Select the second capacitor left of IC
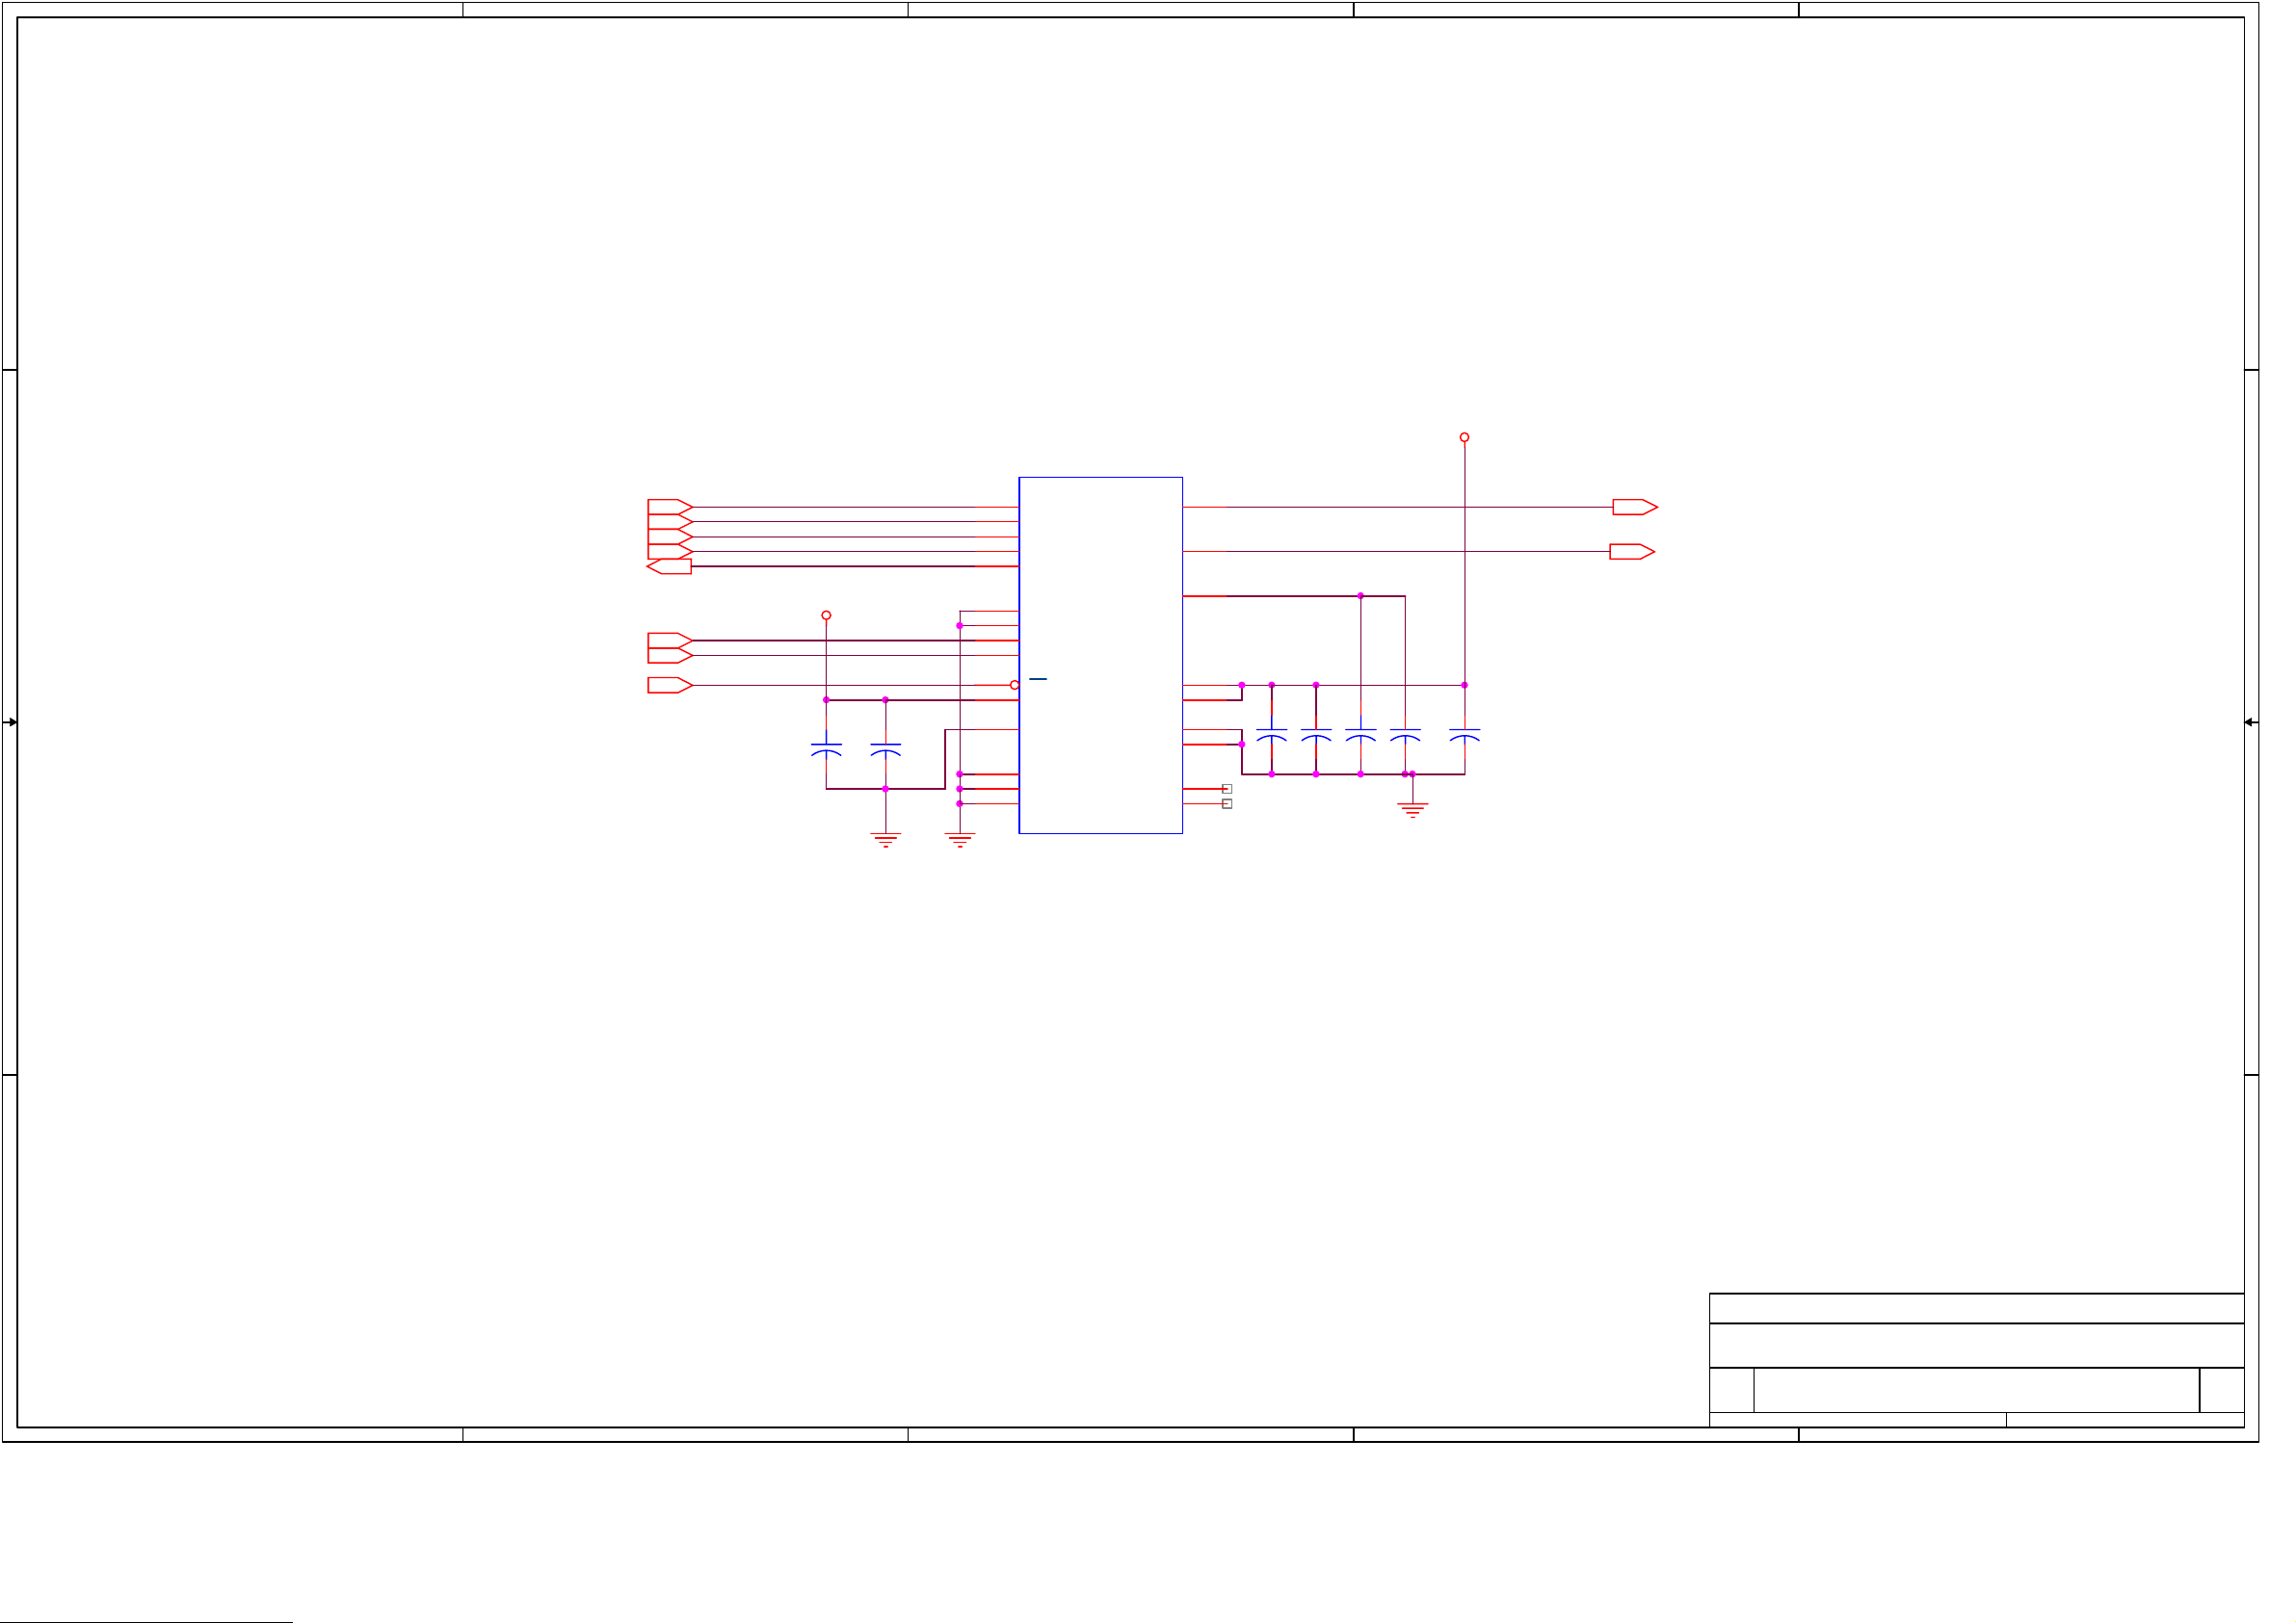This screenshot has width=2296, height=1623. coord(885,749)
